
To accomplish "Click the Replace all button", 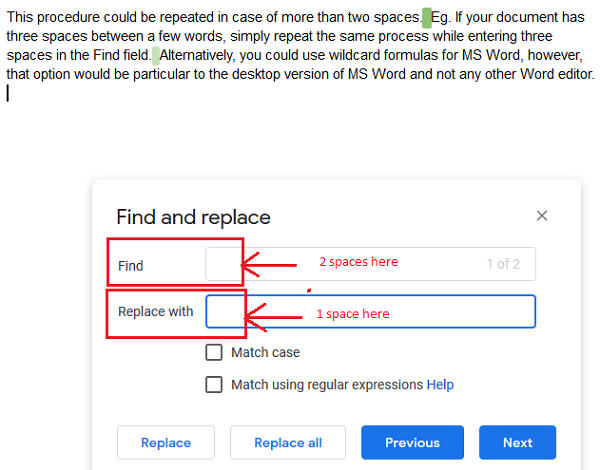I will pos(288,443).
